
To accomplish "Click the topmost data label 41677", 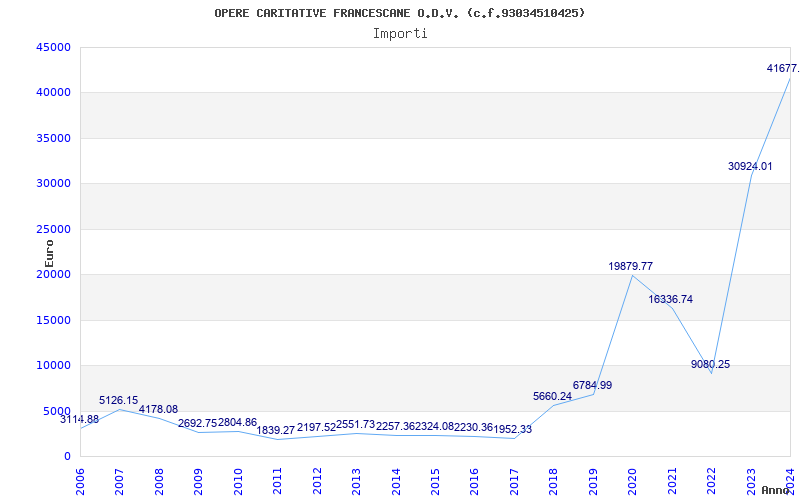I will pyautogui.click(x=783, y=68).
